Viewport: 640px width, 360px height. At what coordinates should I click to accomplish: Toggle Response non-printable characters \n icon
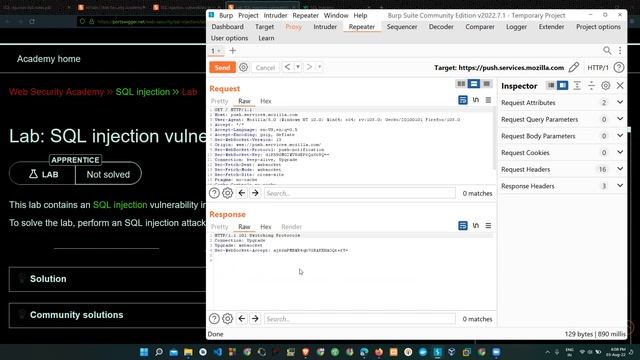click(476, 225)
